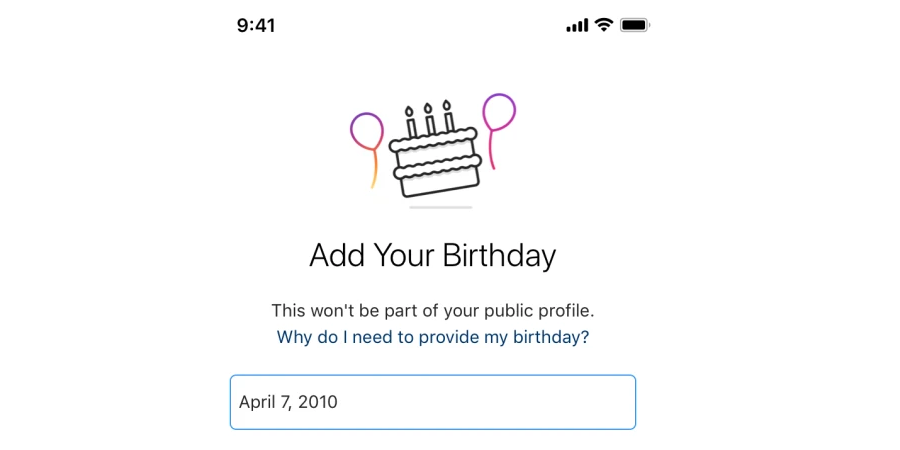Screen dimensions: 900x450
Task: Open "Why do I need to provide my birthday?"
Action: 433,337
